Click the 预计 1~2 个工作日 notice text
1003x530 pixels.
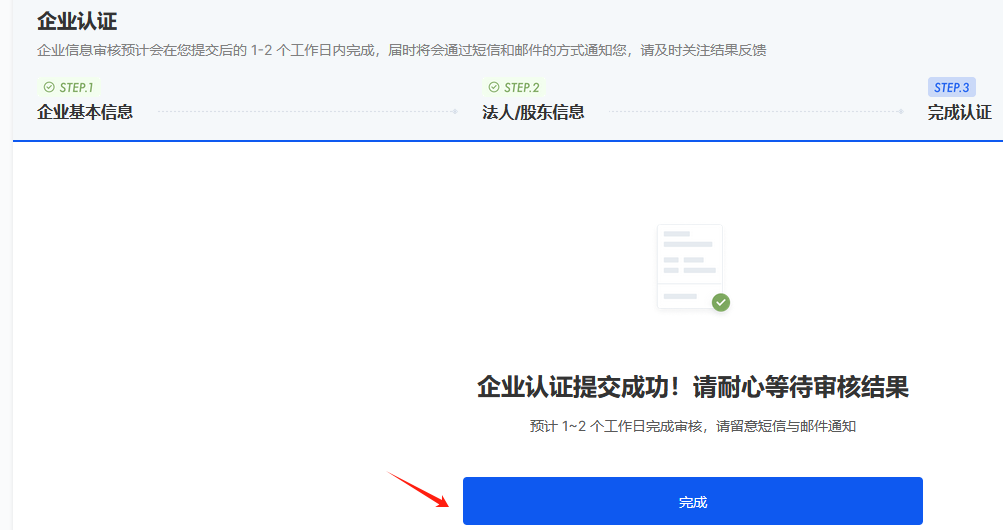click(692, 426)
